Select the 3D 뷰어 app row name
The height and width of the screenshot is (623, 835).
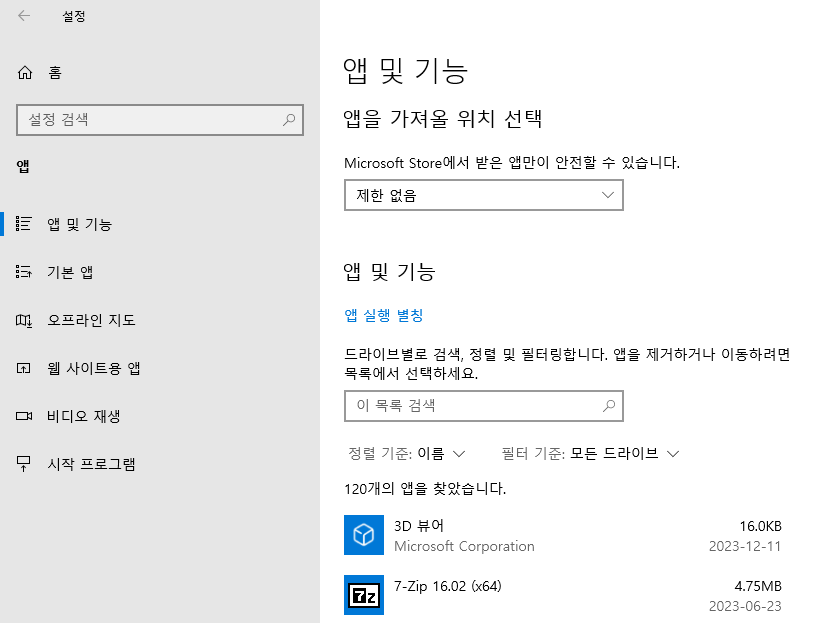click(419, 526)
